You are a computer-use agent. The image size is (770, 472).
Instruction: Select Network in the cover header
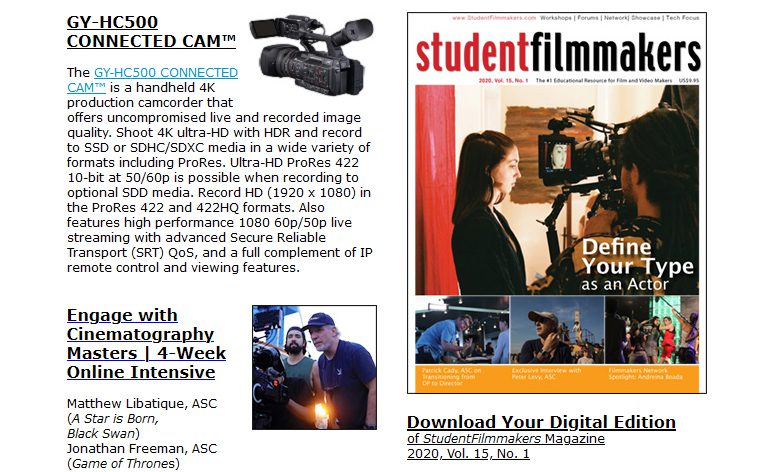pyautogui.click(x=616, y=18)
